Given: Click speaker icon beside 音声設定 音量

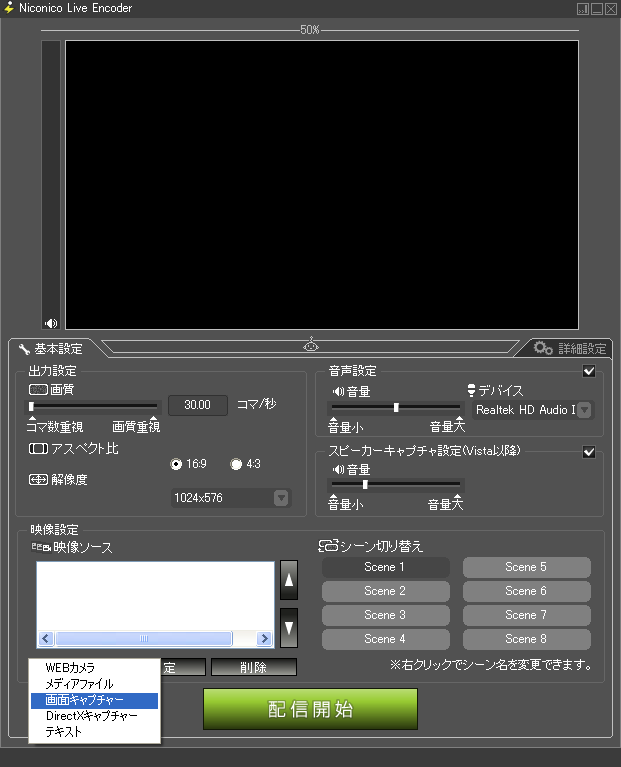Looking at the screenshot, I should (338, 391).
